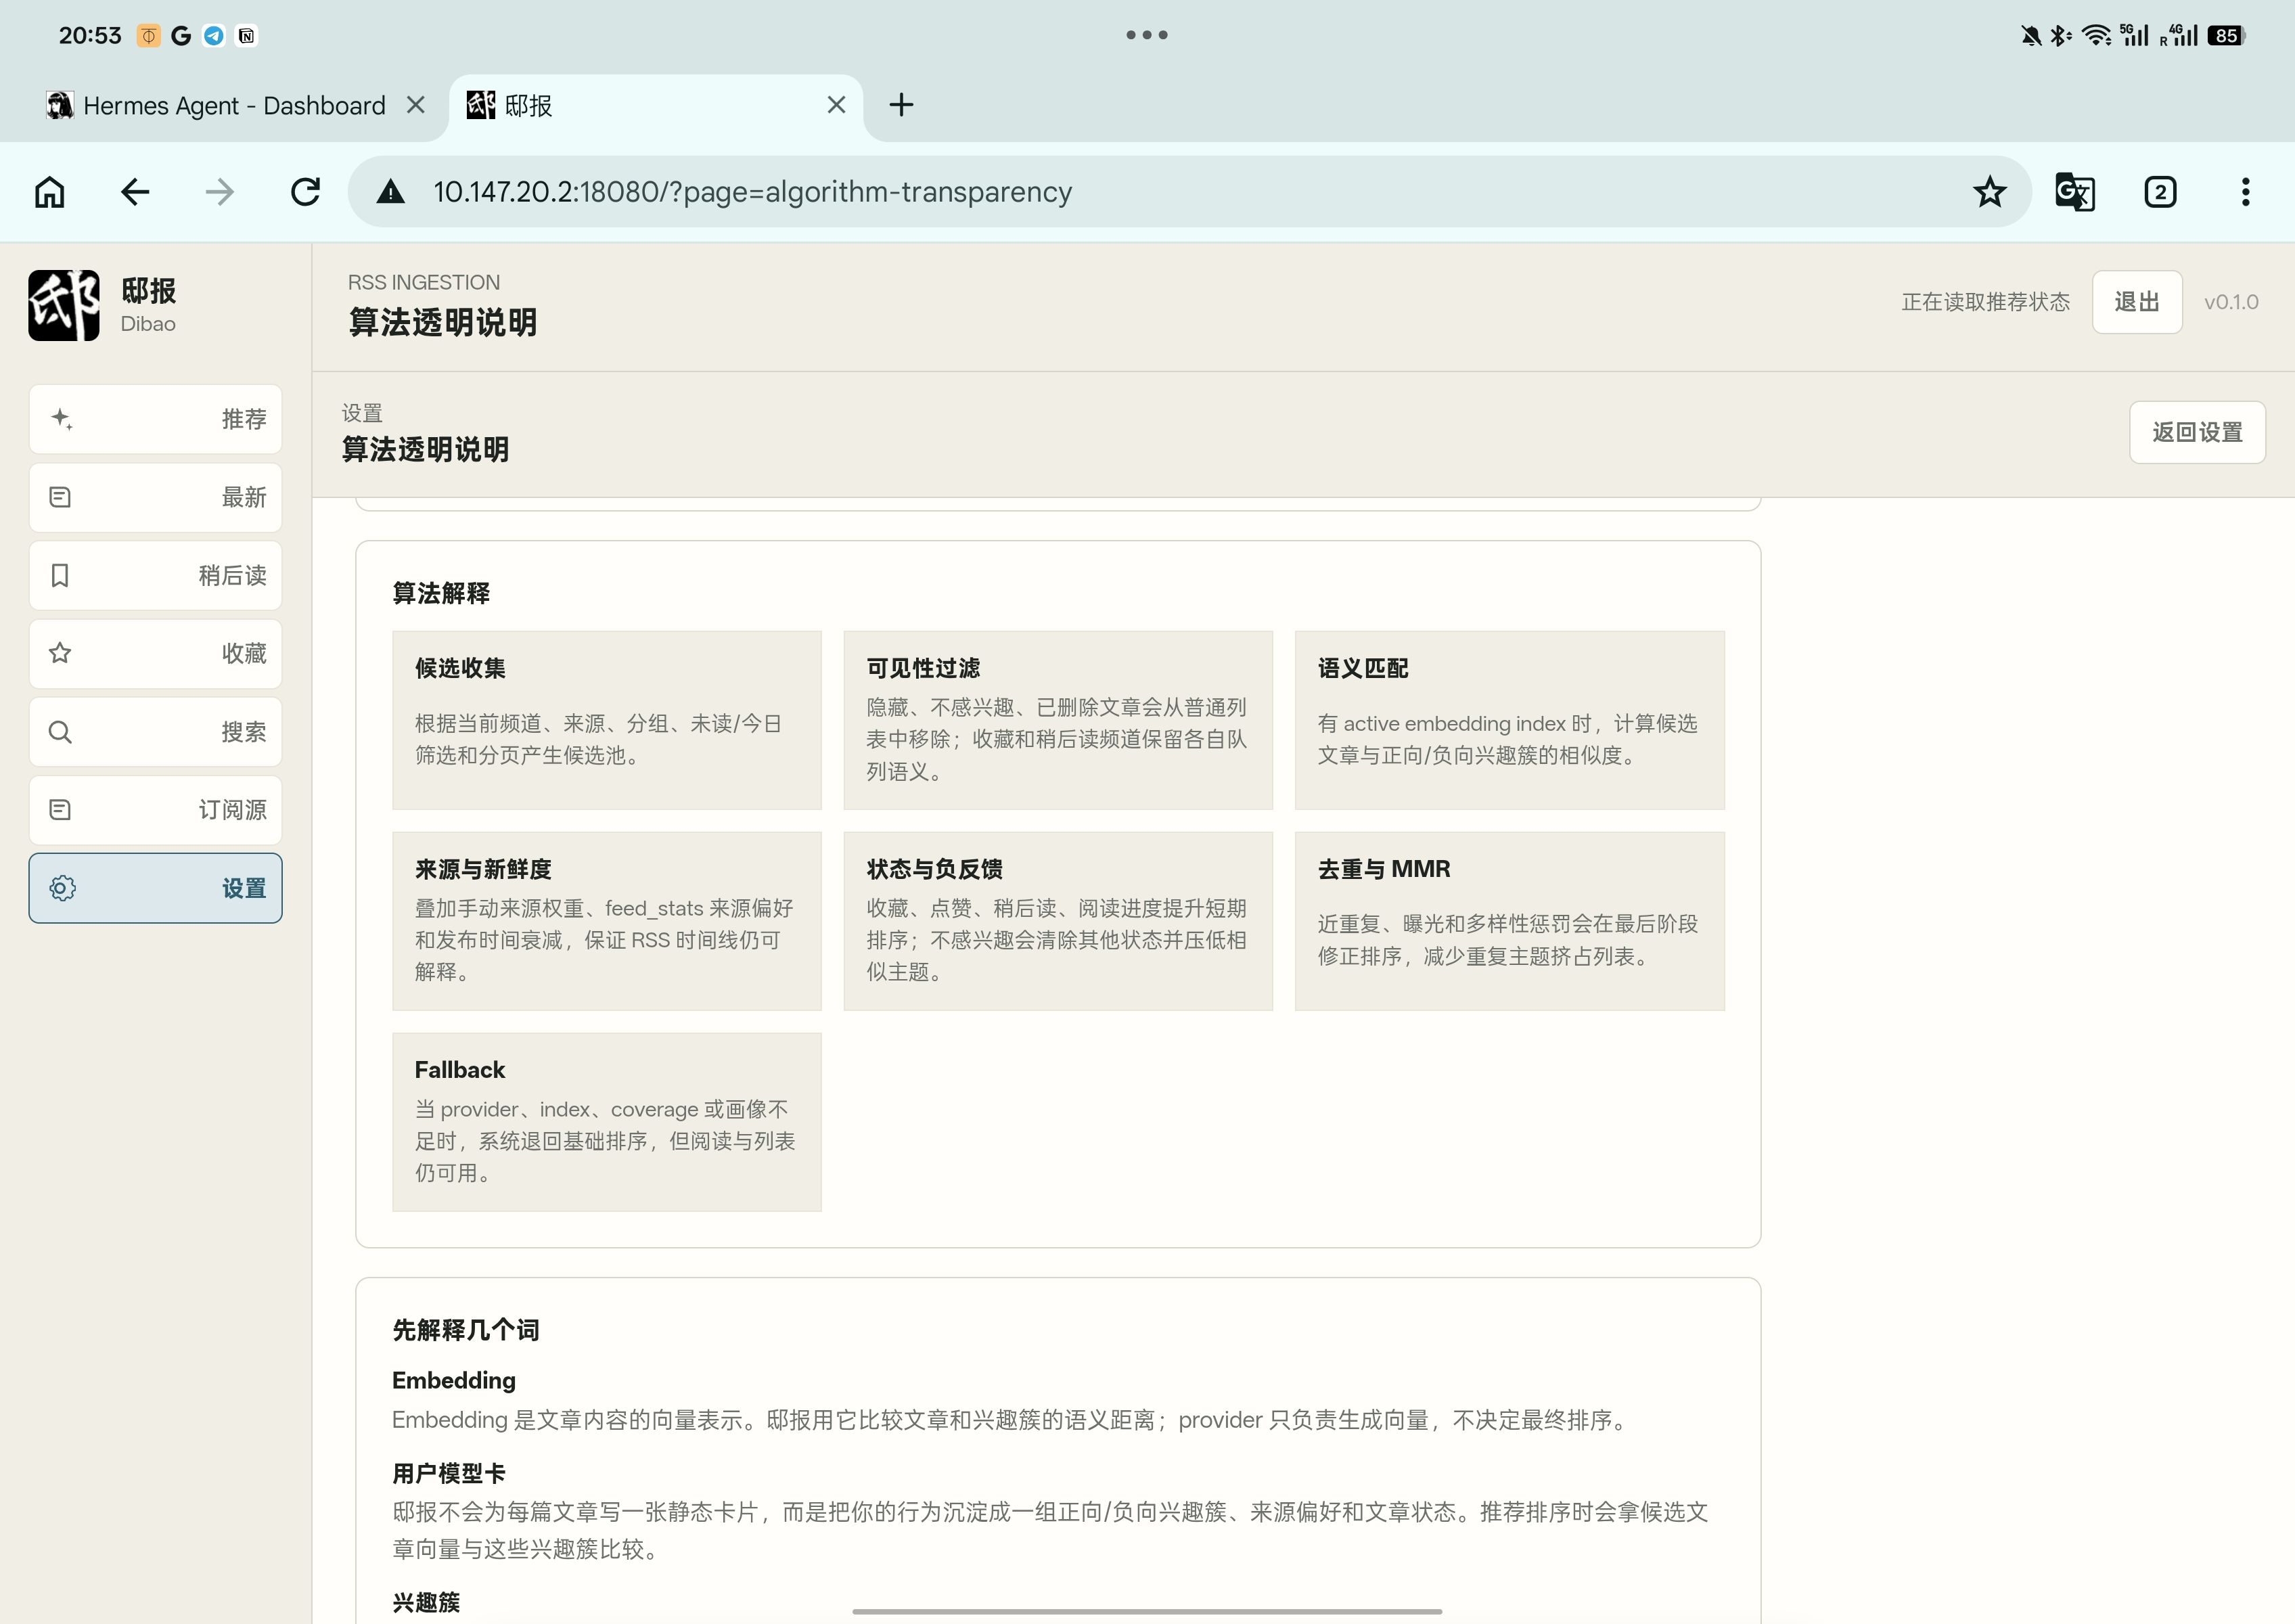2295x1624 pixels.
Task: Bookmark this page with star icon
Action: pyautogui.click(x=1990, y=191)
